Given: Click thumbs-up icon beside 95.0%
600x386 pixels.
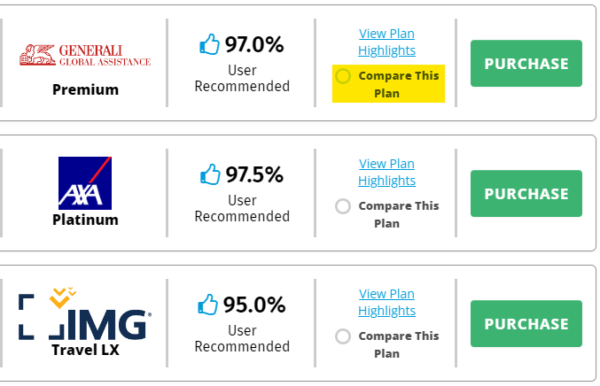Looking at the screenshot, I should pyautogui.click(x=208, y=305).
